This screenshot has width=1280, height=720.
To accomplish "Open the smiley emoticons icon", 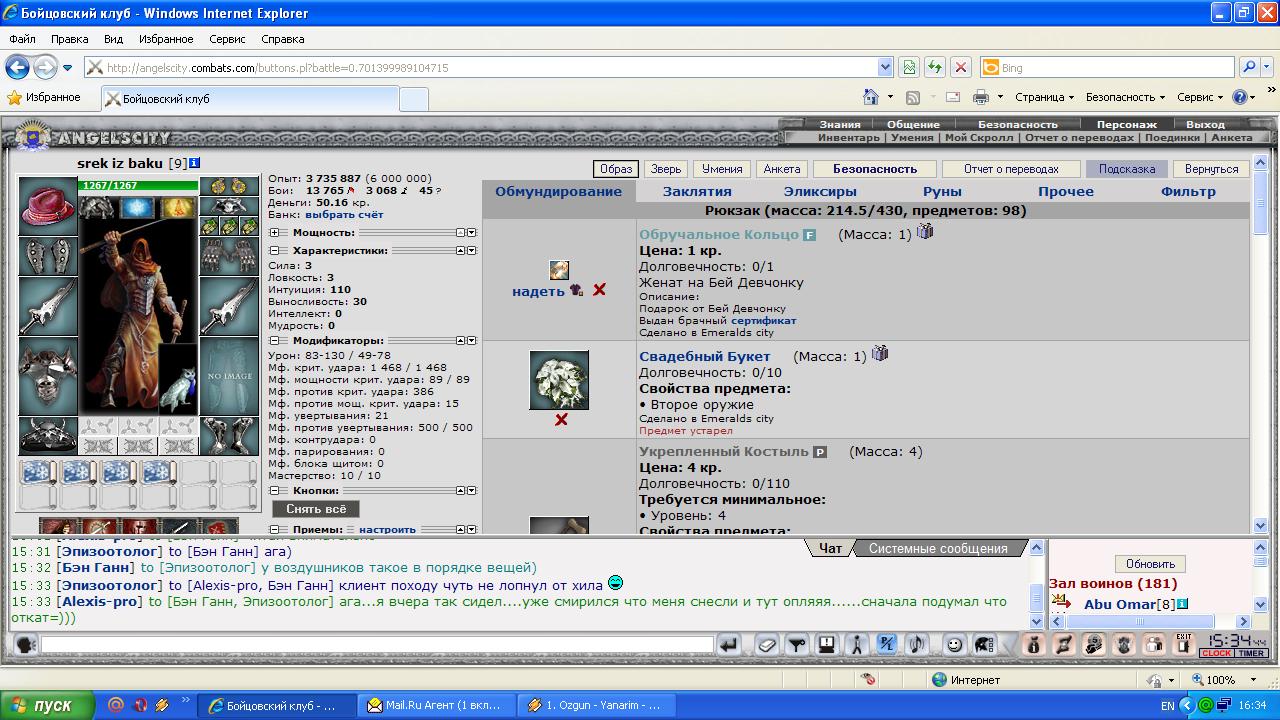I will [955, 645].
